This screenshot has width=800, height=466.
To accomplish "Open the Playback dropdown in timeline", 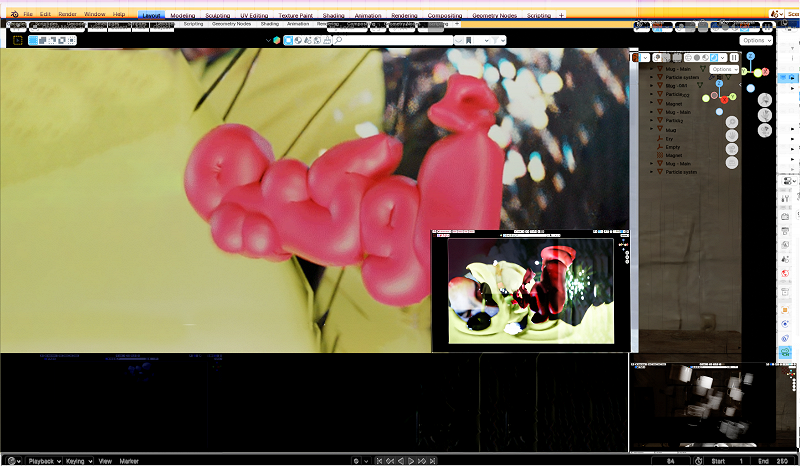I will pyautogui.click(x=43, y=461).
